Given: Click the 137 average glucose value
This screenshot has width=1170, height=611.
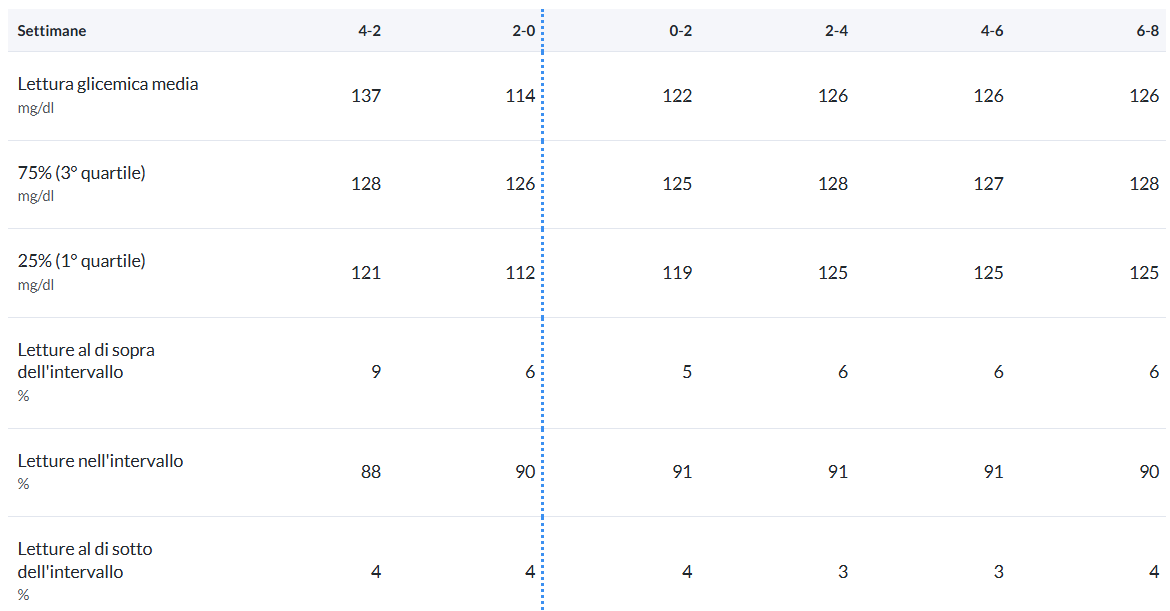Looking at the screenshot, I should 366,95.
